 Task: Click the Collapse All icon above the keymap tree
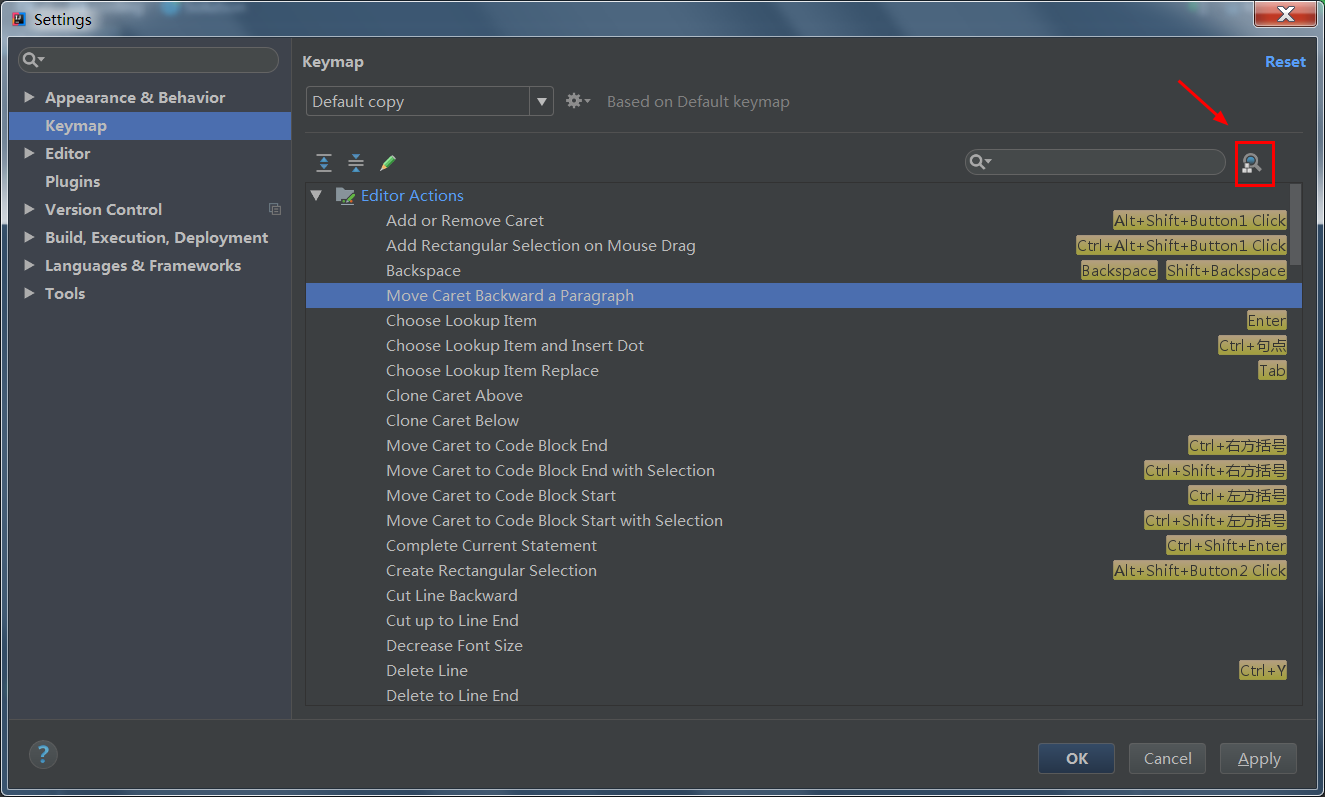pyautogui.click(x=356, y=163)
